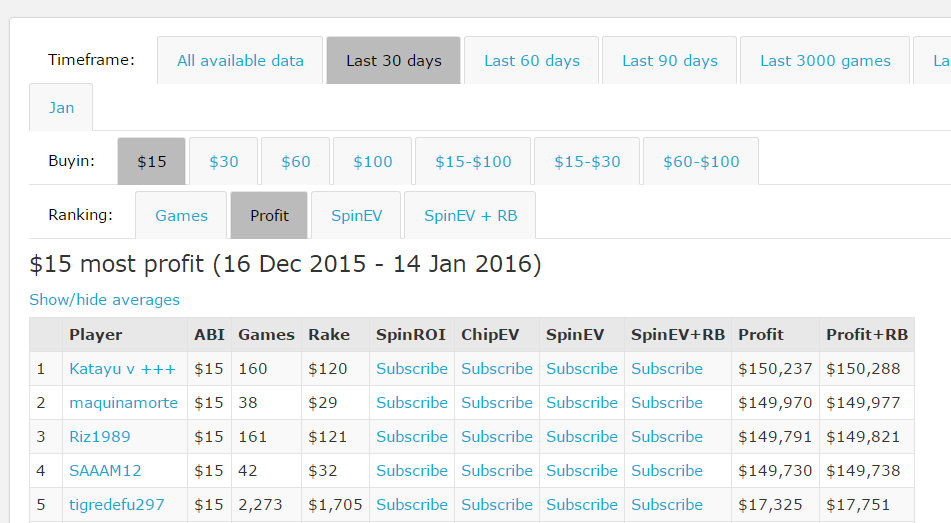Open maquinamorte player page
The width and height of the screenshot is (951, 523).
click(x=123, y=403)
